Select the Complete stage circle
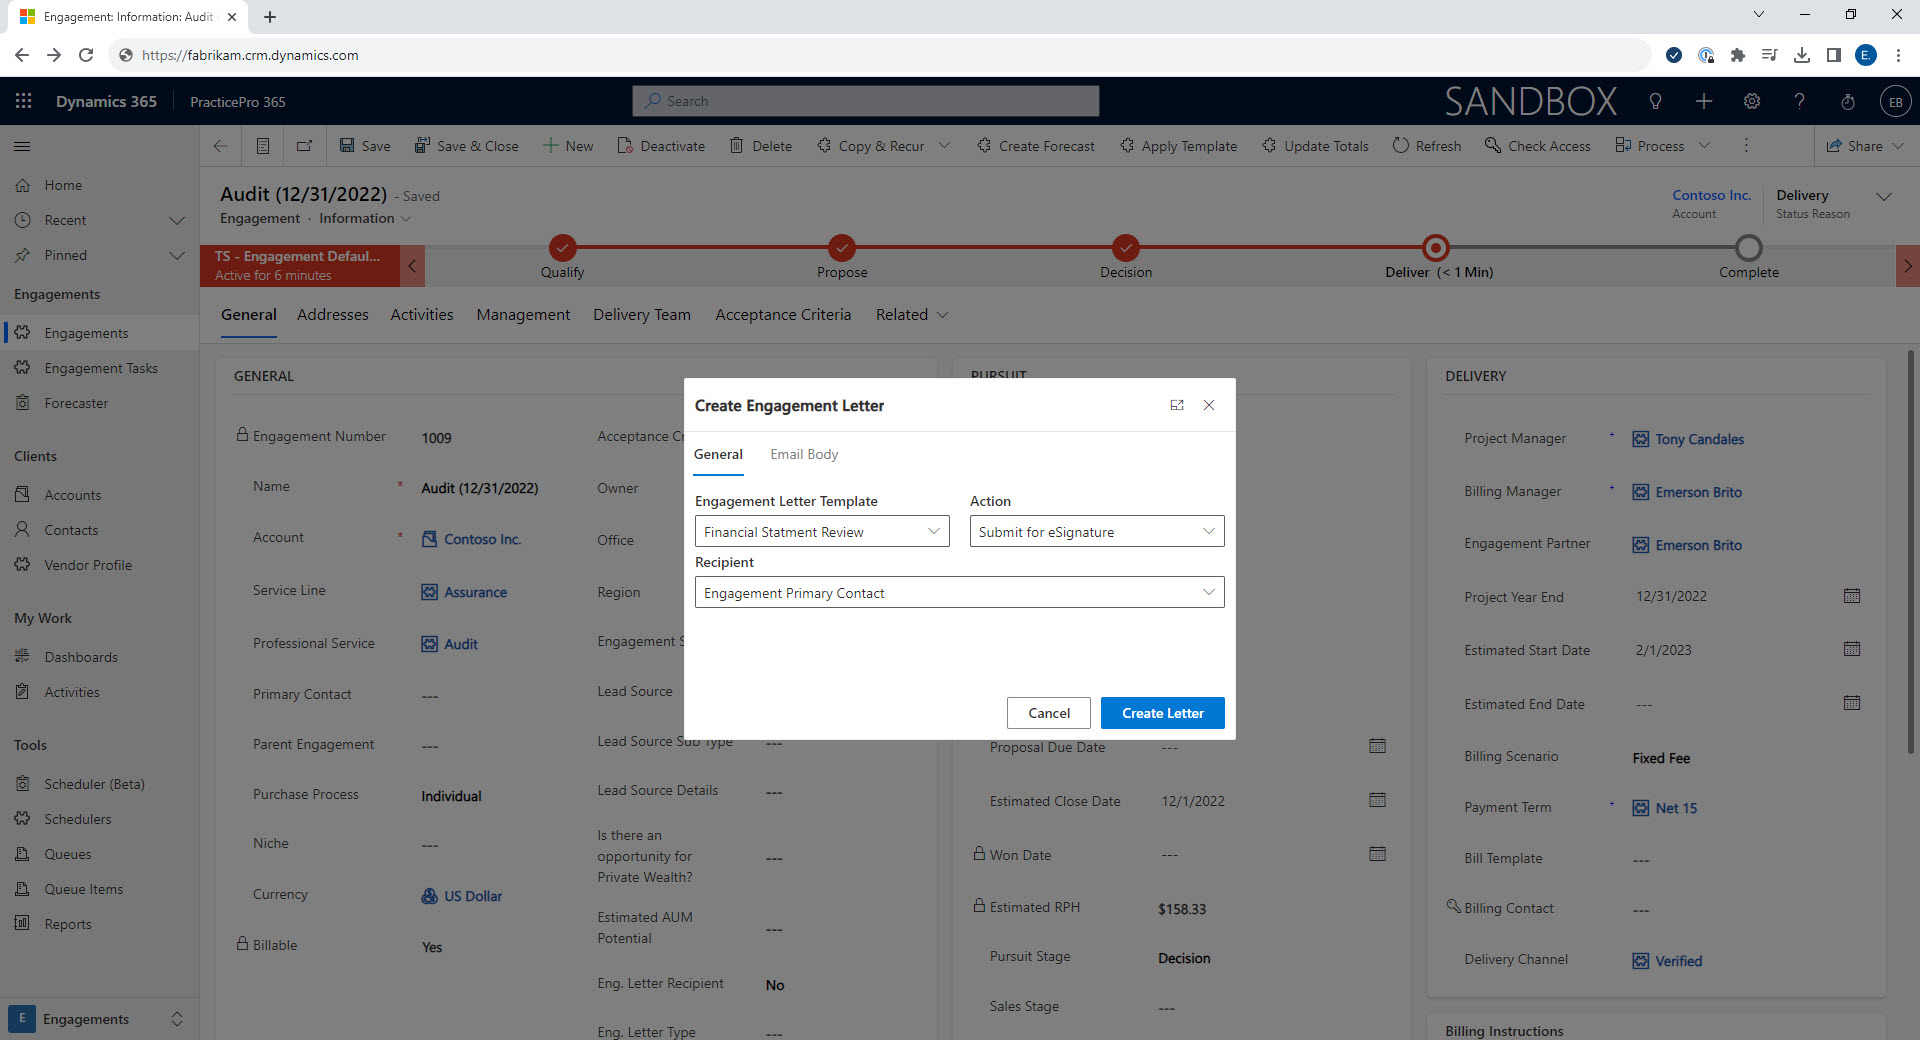 1748,248
